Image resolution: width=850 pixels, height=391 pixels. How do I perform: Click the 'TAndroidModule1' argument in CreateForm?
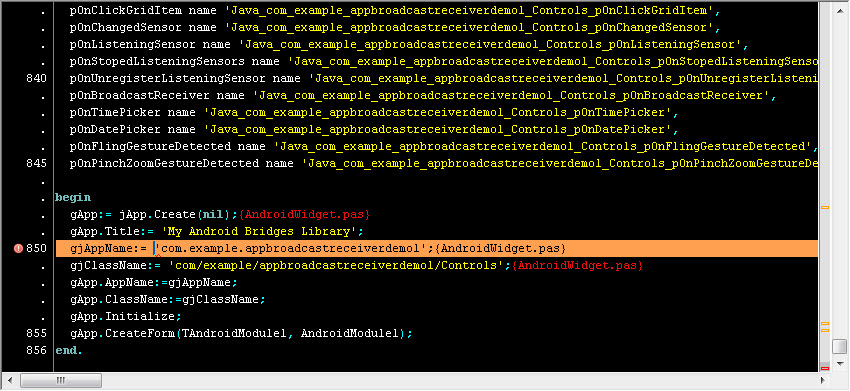click(234, 333)
